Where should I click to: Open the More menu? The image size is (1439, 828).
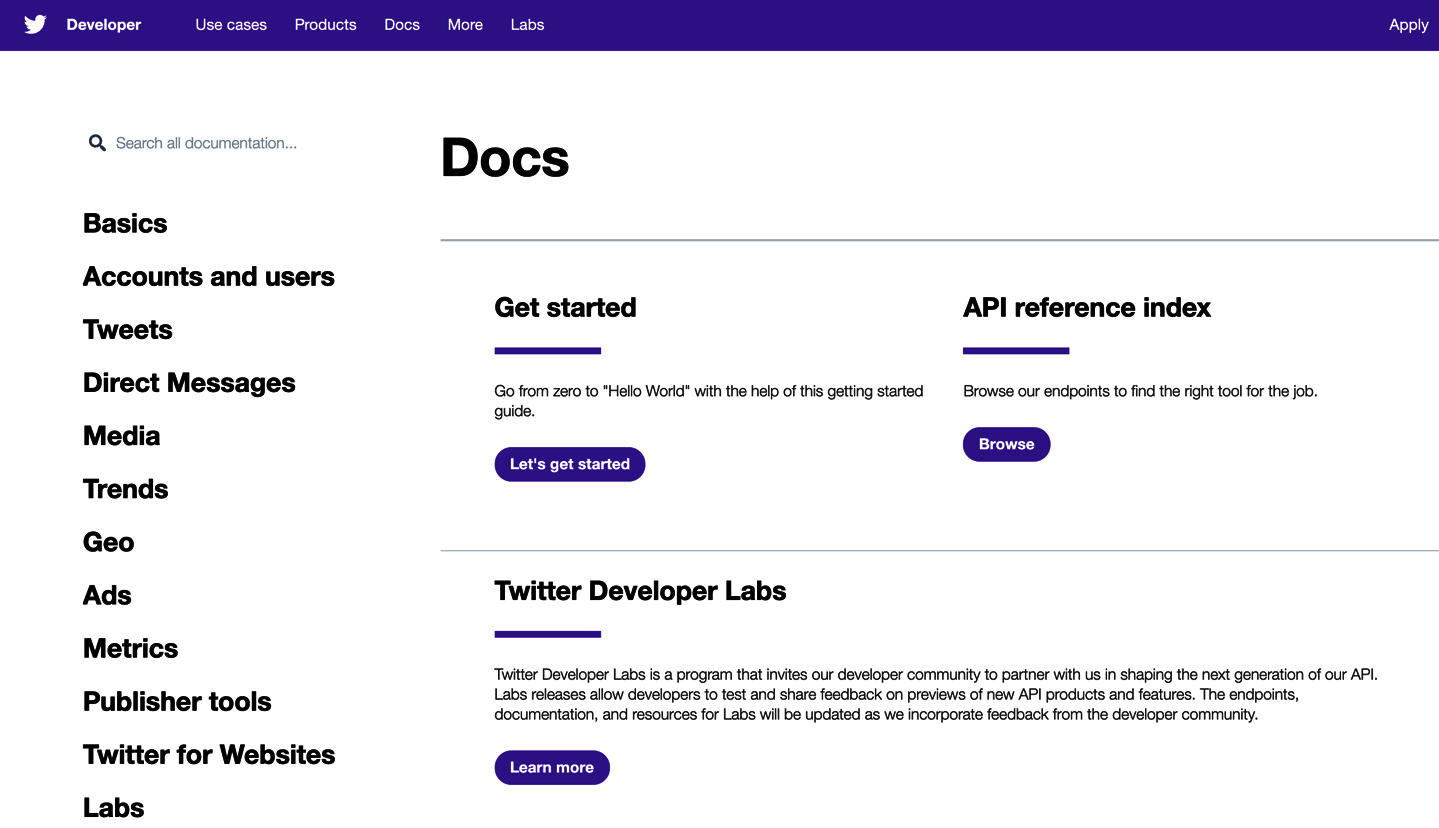coord(465,25)
